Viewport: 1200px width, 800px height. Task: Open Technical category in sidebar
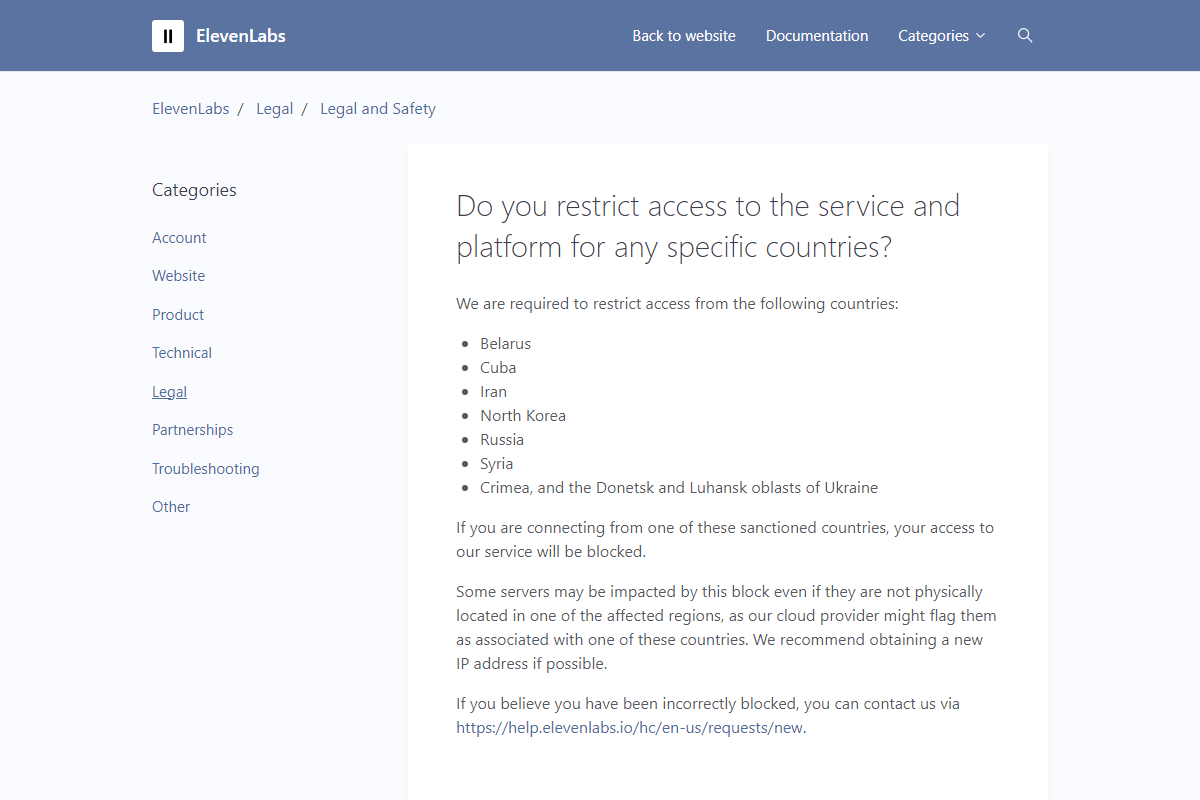tap(182, 353)
